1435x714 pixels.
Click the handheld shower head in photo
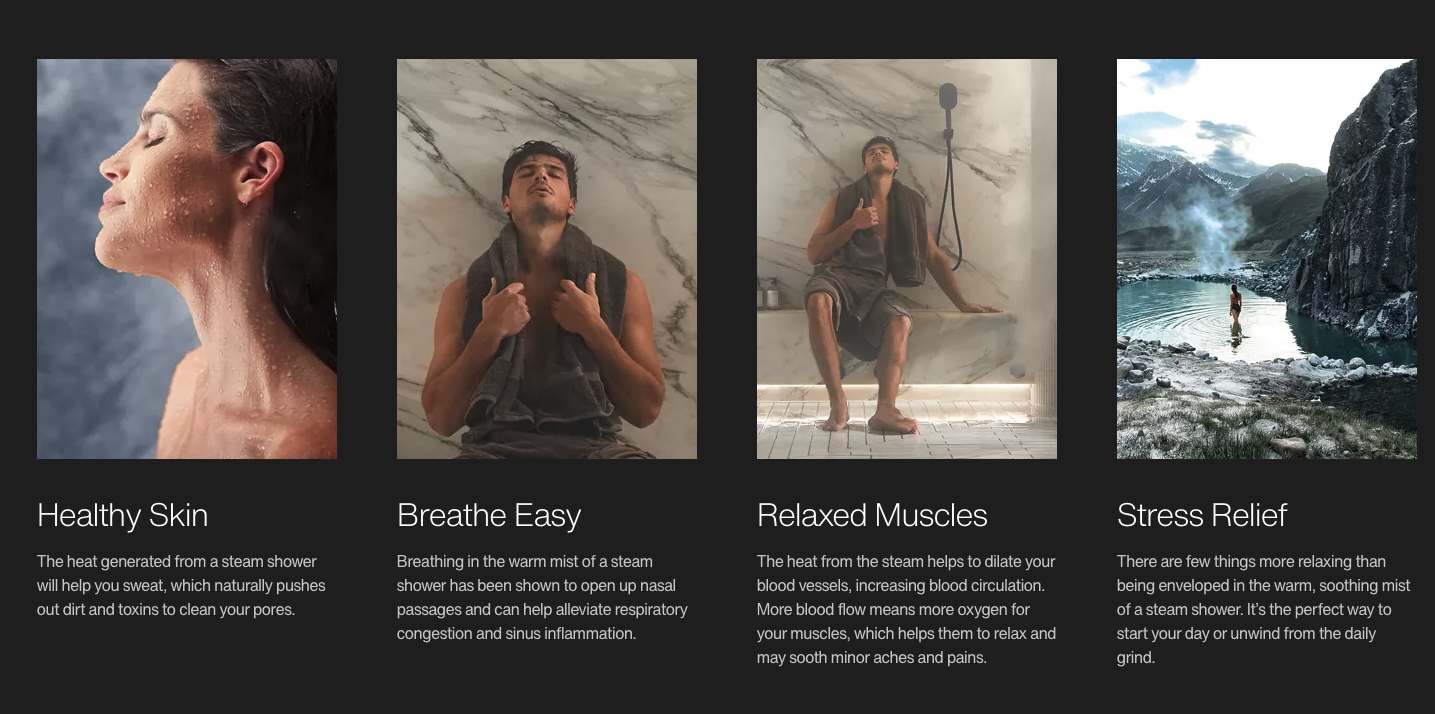(948, 99)
